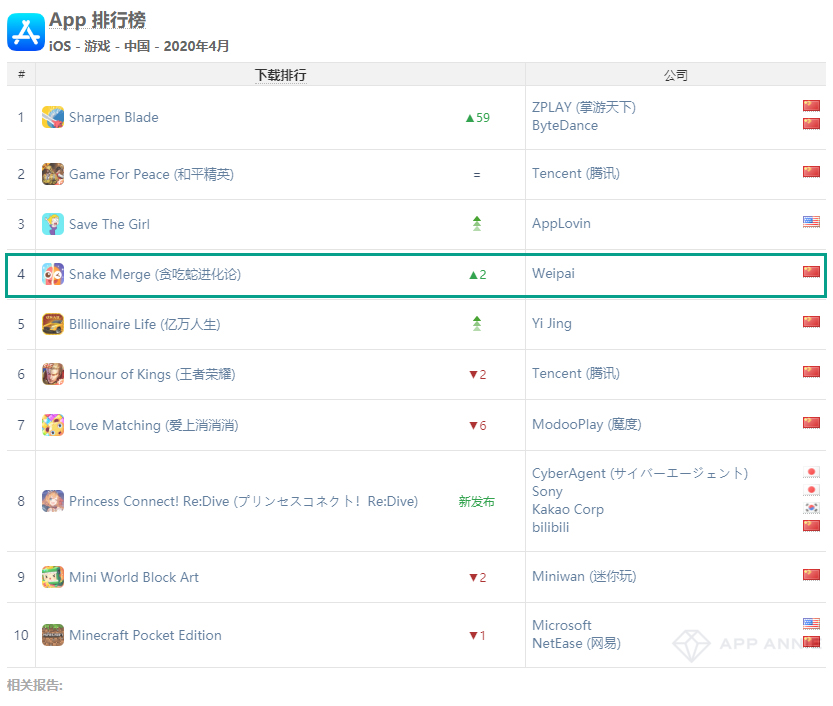
Task: Open the NetEase (网易) company link
Action: click(576, 643)
